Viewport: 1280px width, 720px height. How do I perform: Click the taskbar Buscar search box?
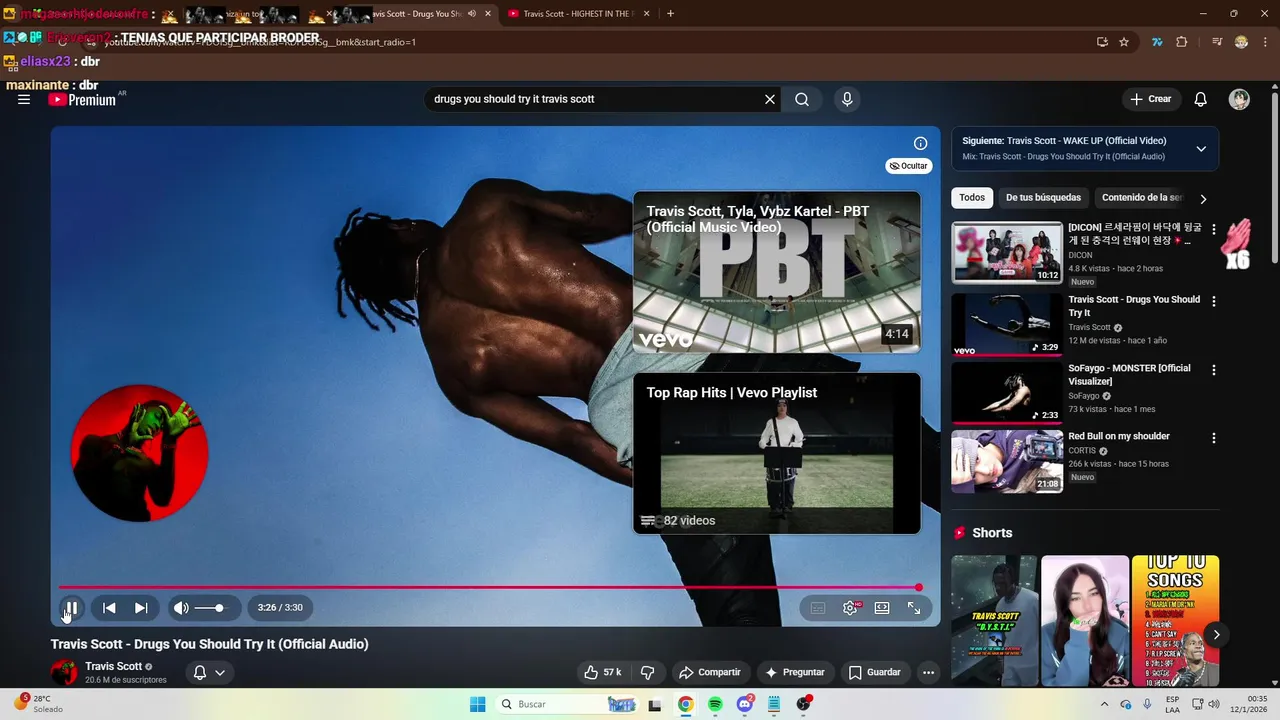tap(565, 704)
